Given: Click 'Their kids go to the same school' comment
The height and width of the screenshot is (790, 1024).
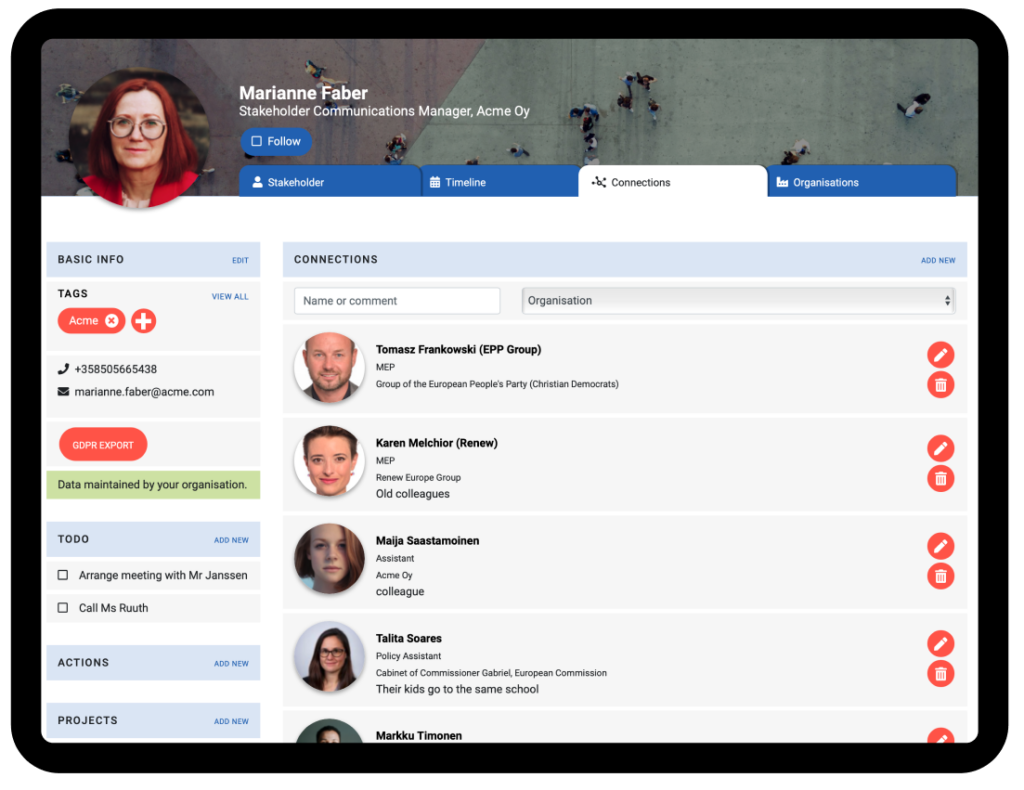Looking at the screenshot, I should [457, 689].
